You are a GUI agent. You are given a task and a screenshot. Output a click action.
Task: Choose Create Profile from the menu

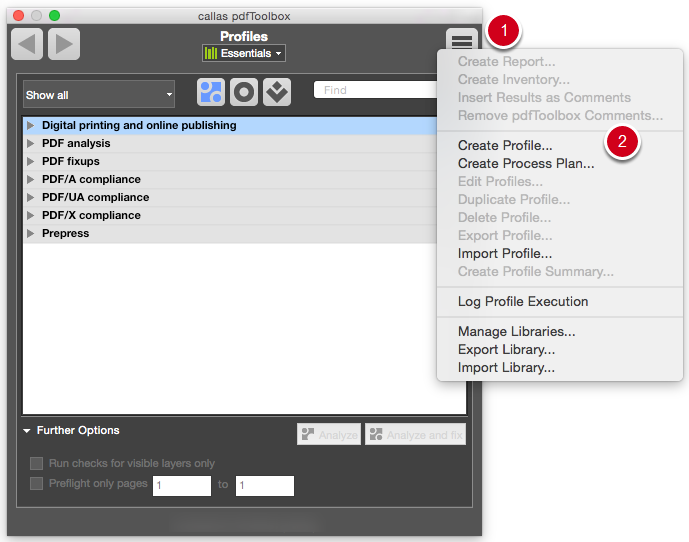tap(505, 146)
